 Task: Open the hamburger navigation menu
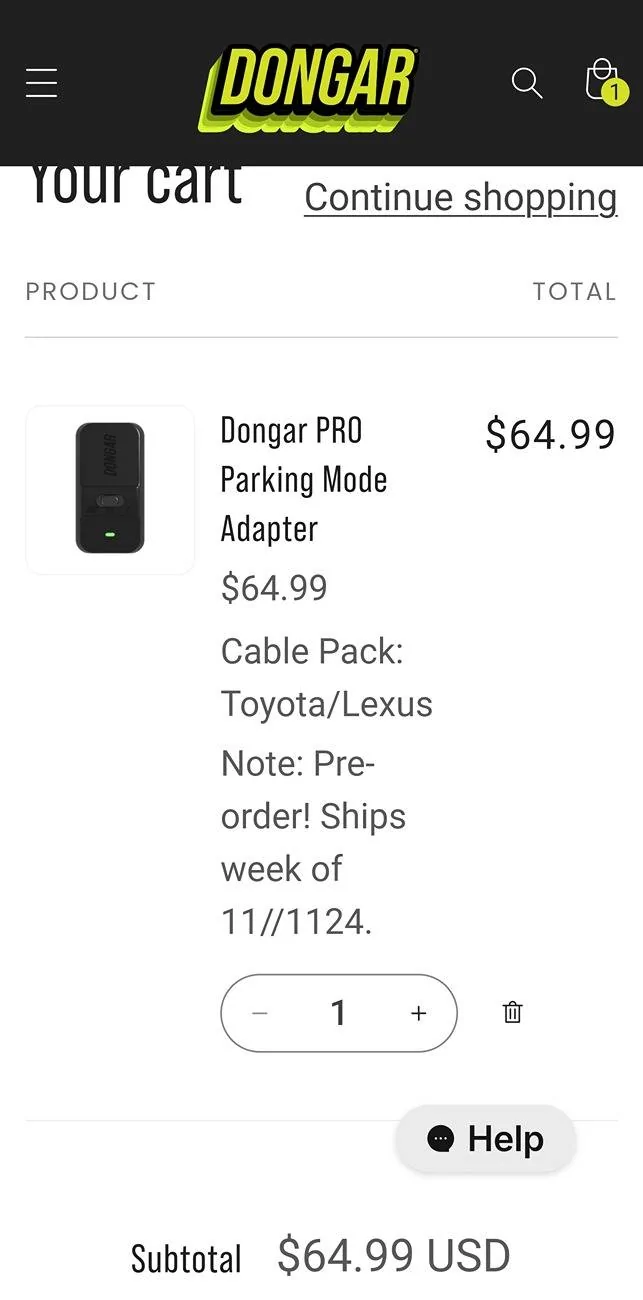41,82
